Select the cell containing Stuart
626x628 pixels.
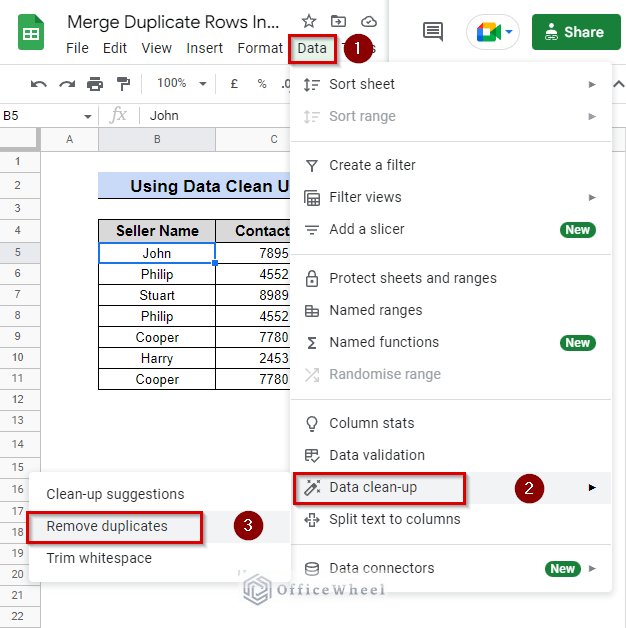[x=157, y=295]
